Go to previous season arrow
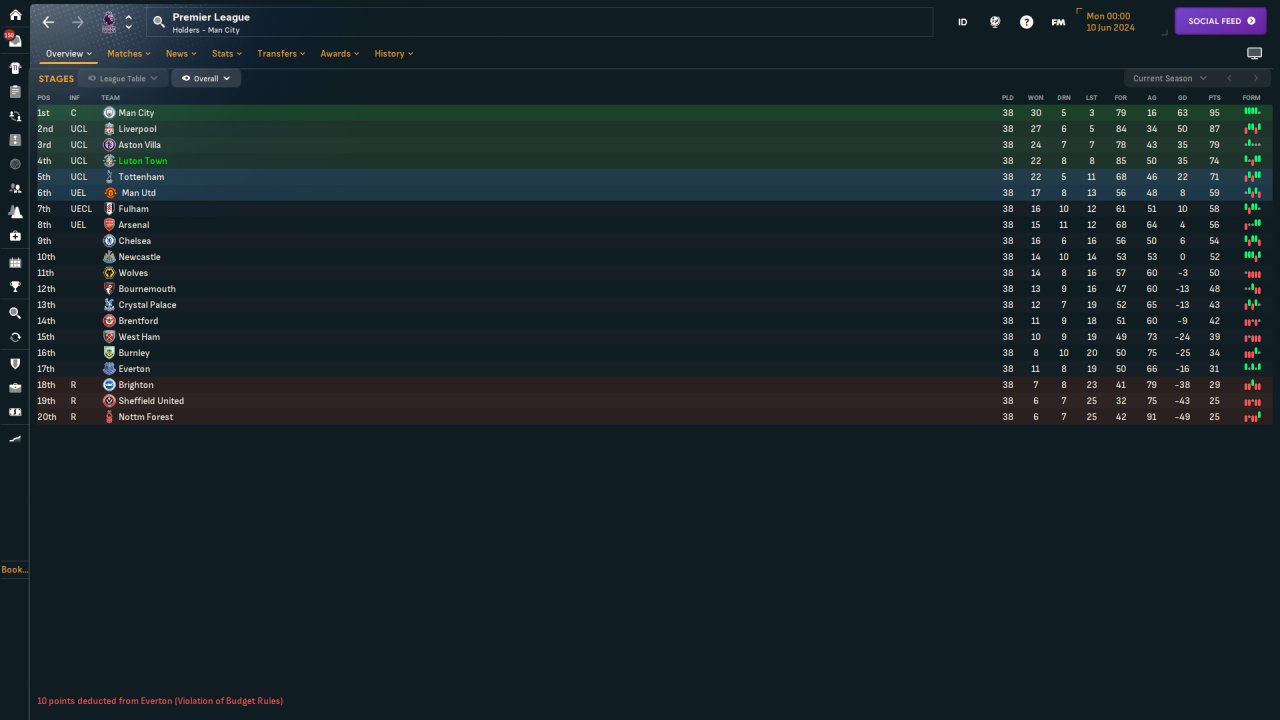 [x=1229, y=78]
